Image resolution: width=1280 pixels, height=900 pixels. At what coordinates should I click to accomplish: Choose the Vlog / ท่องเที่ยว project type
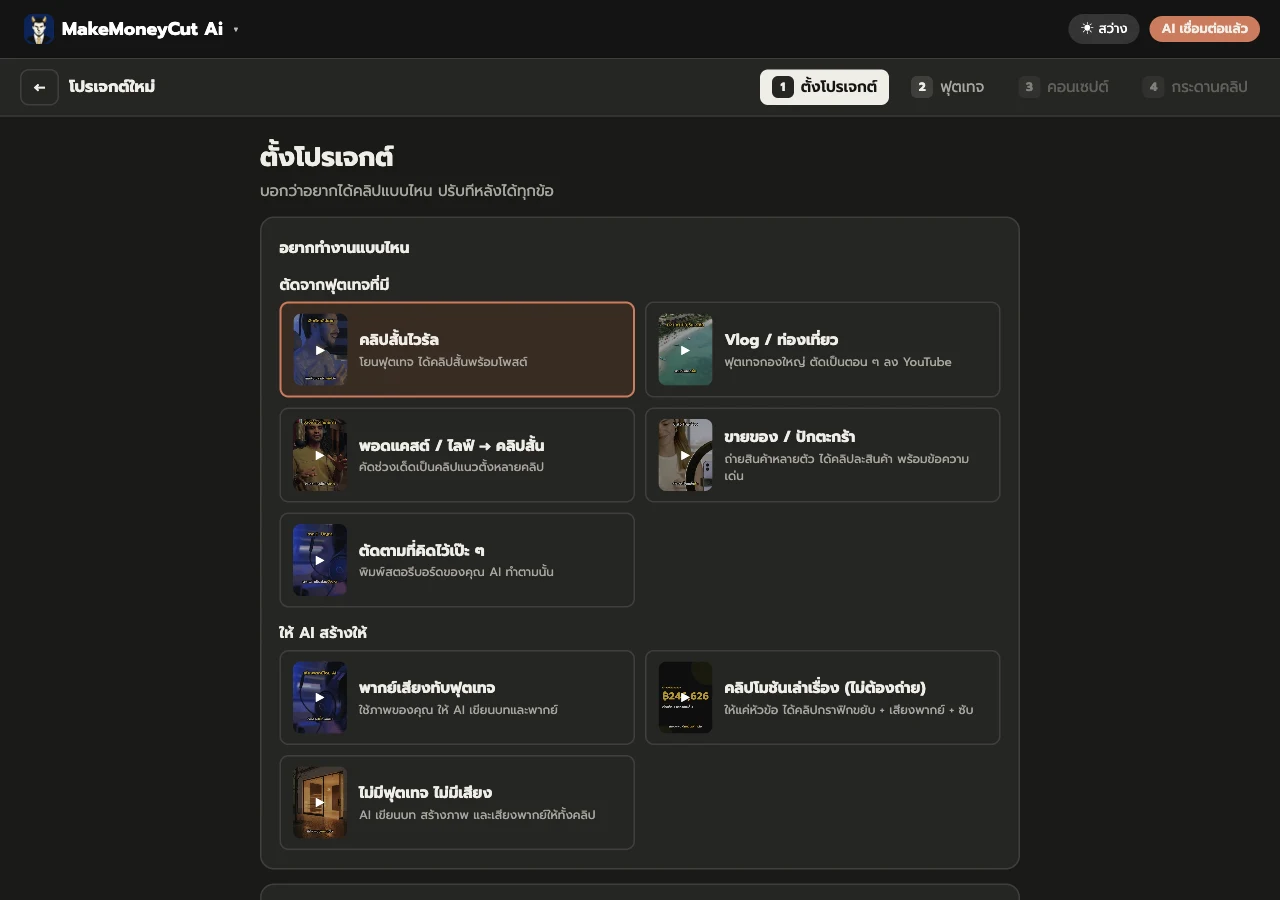822,350
